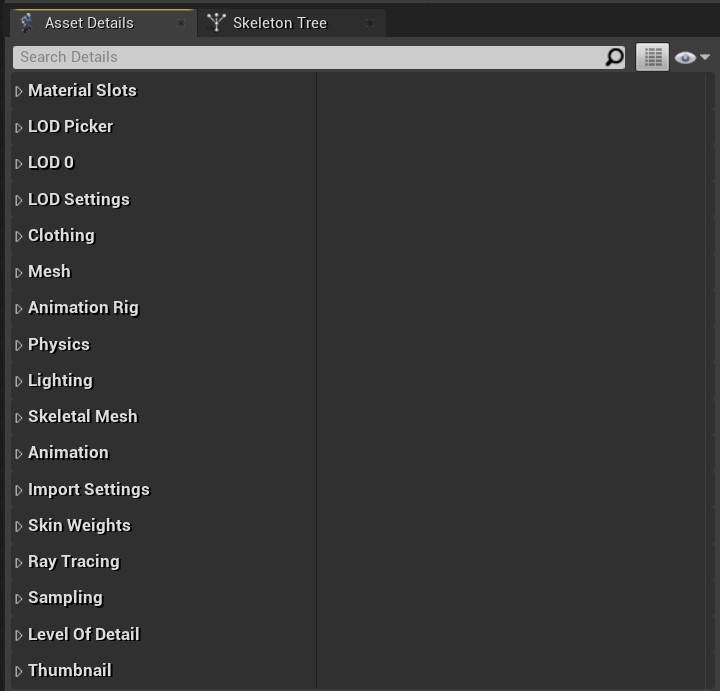Expand the Animation section arrow
The height and width of the screenshot is (691, 720).
click(x=18, y=454)
